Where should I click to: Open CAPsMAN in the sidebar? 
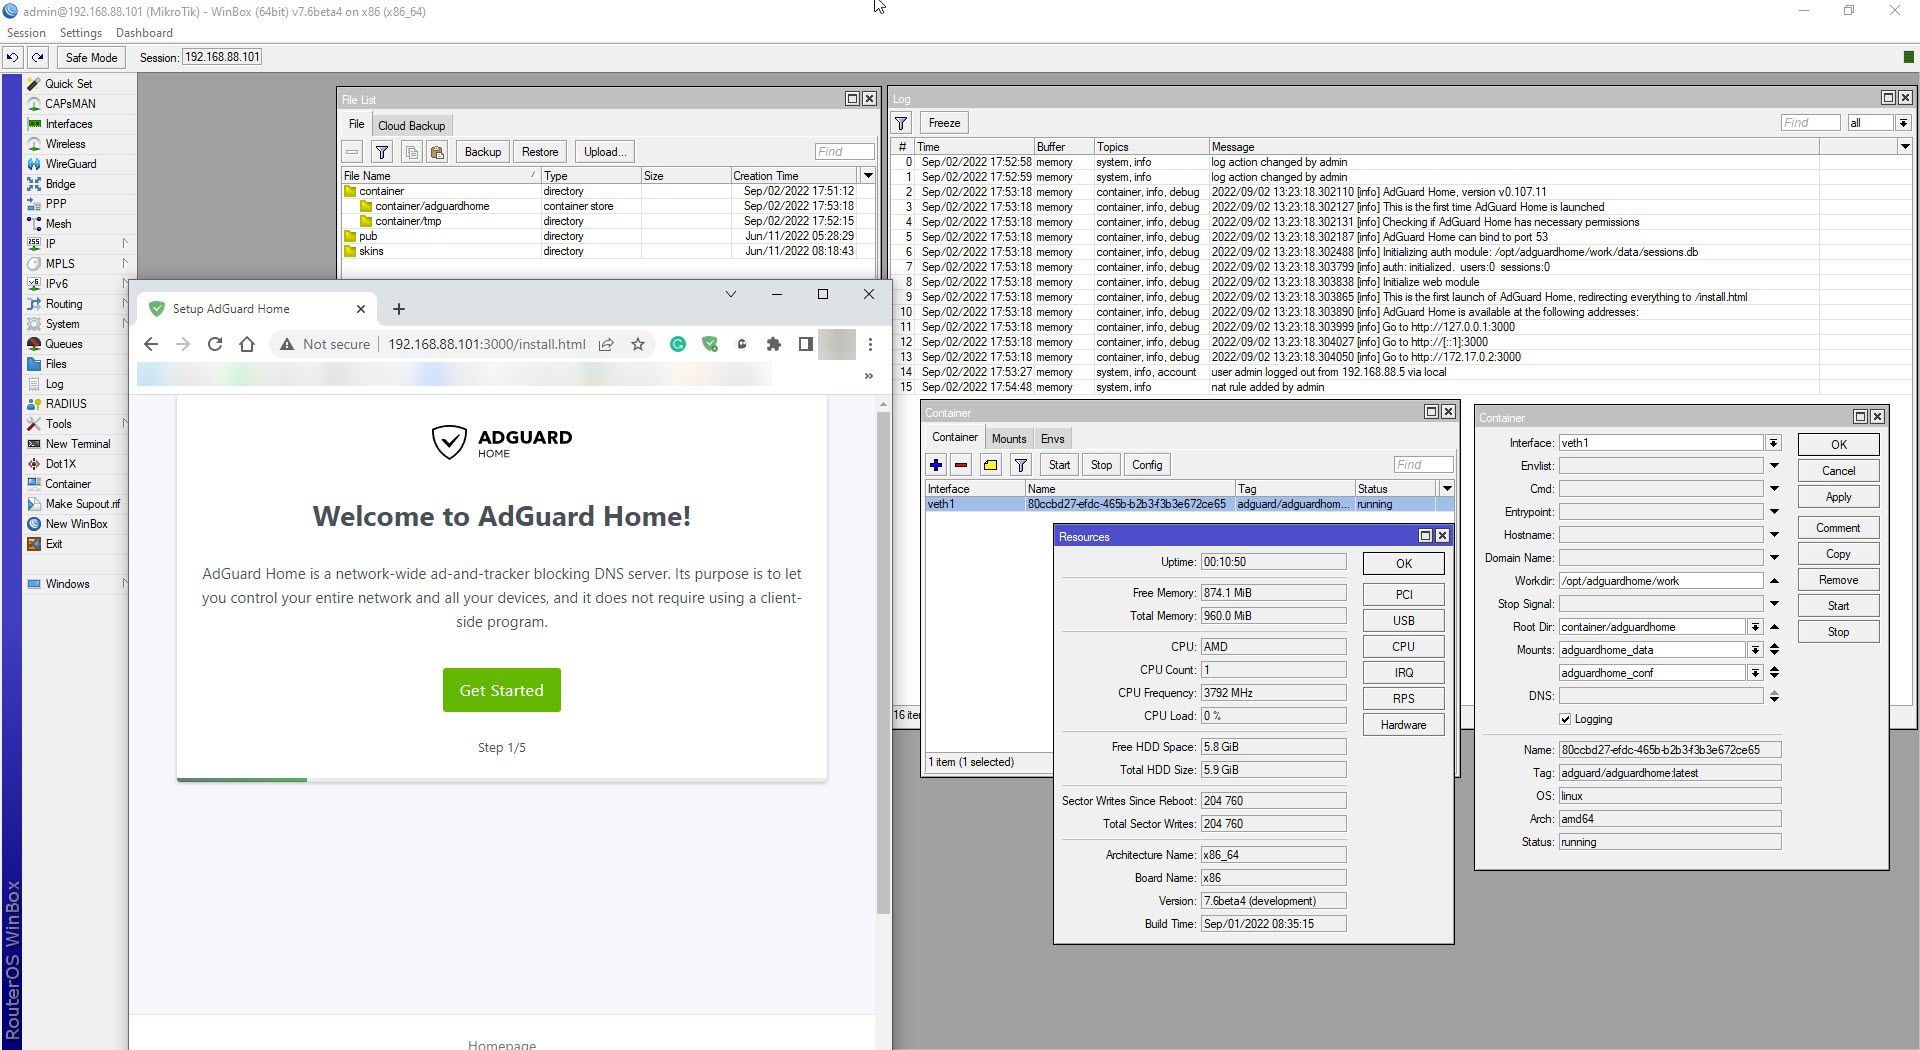tap(70, 104)
